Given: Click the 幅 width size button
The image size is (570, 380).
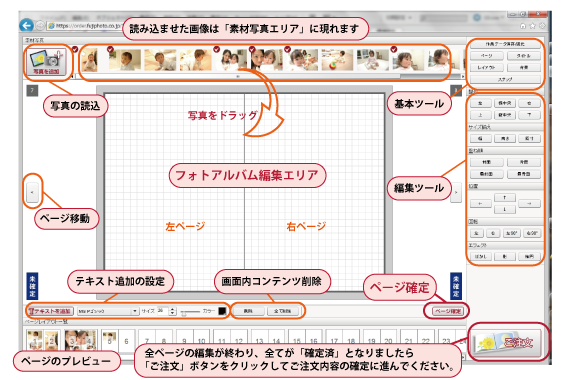Looking at the screenshot, I should [480, 139].
